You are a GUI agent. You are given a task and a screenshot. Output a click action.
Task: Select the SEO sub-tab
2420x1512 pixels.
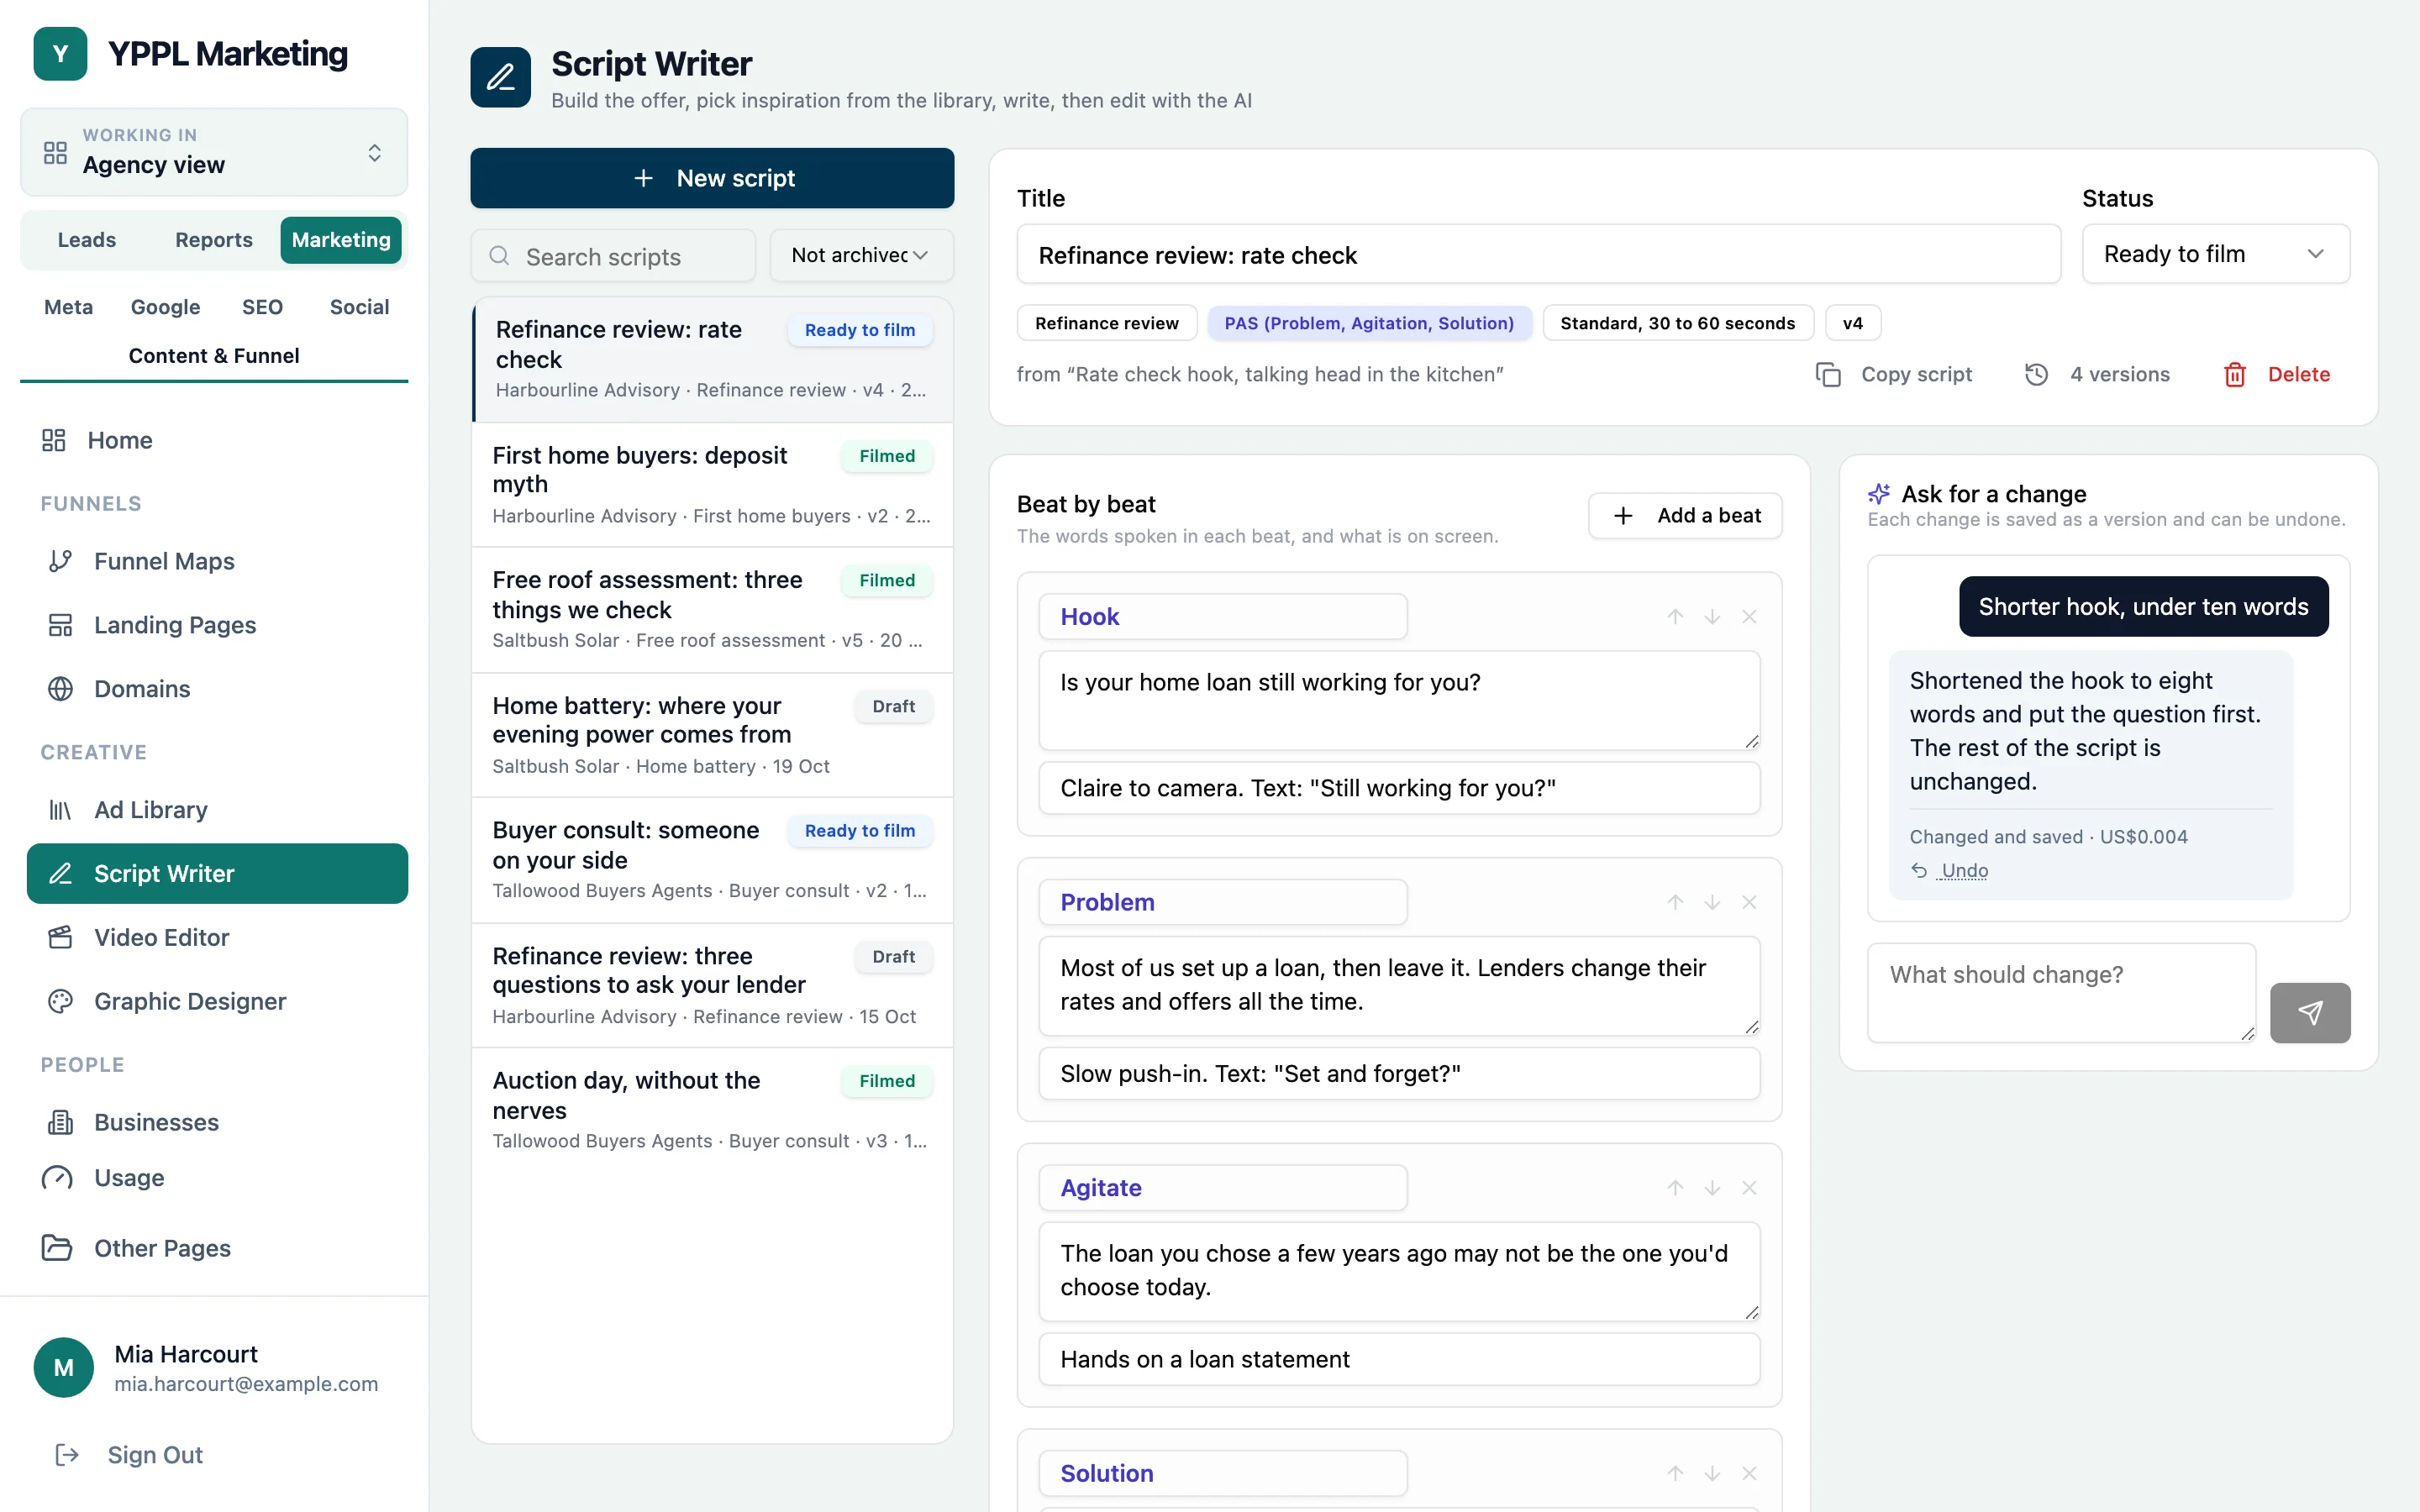coord(262,307)
